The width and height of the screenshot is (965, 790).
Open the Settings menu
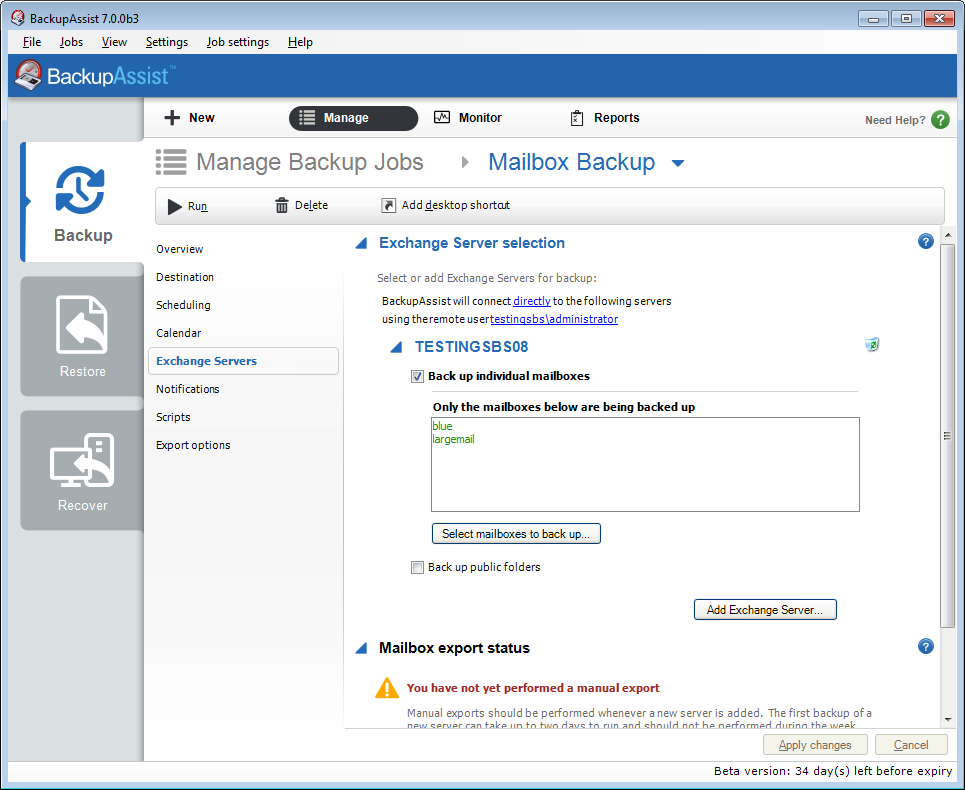(x=167, y=42)
